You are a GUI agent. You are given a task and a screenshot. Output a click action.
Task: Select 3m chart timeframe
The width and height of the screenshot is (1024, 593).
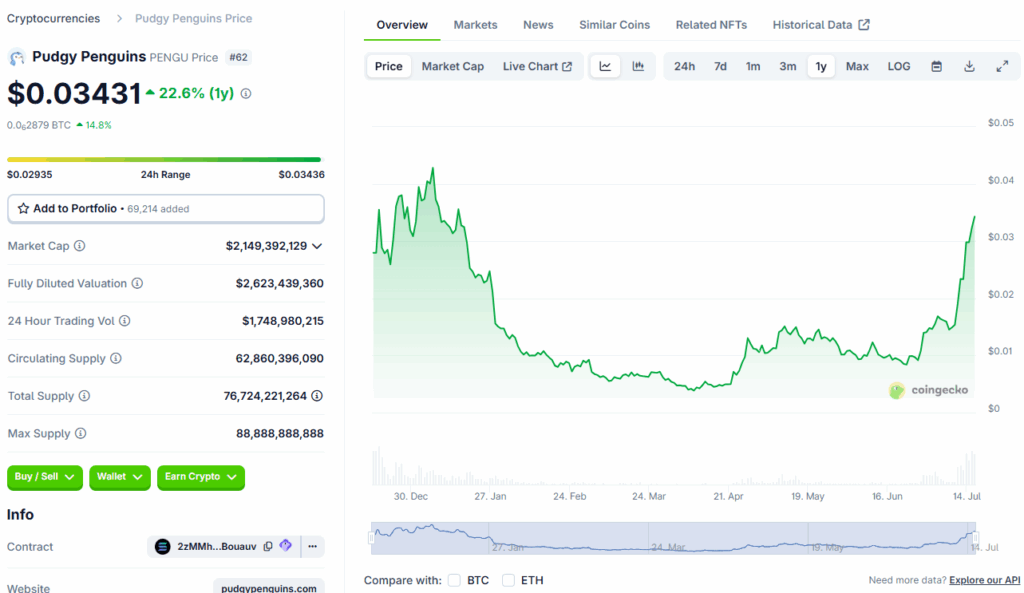(788, 66)
